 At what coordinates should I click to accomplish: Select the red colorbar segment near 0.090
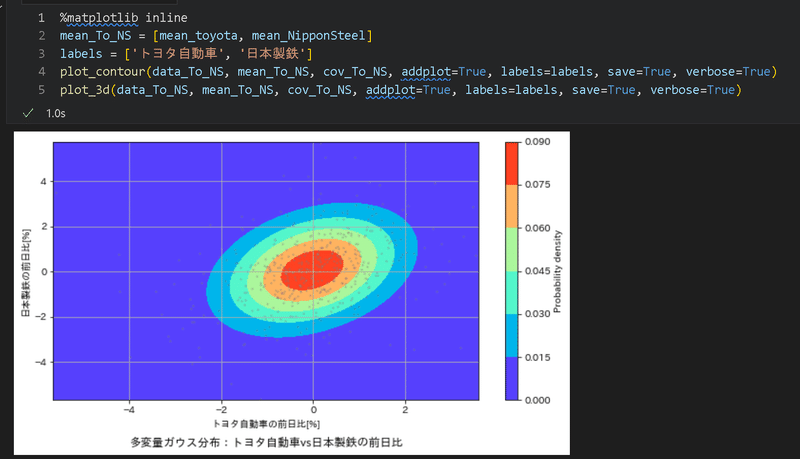pos(512,163)
